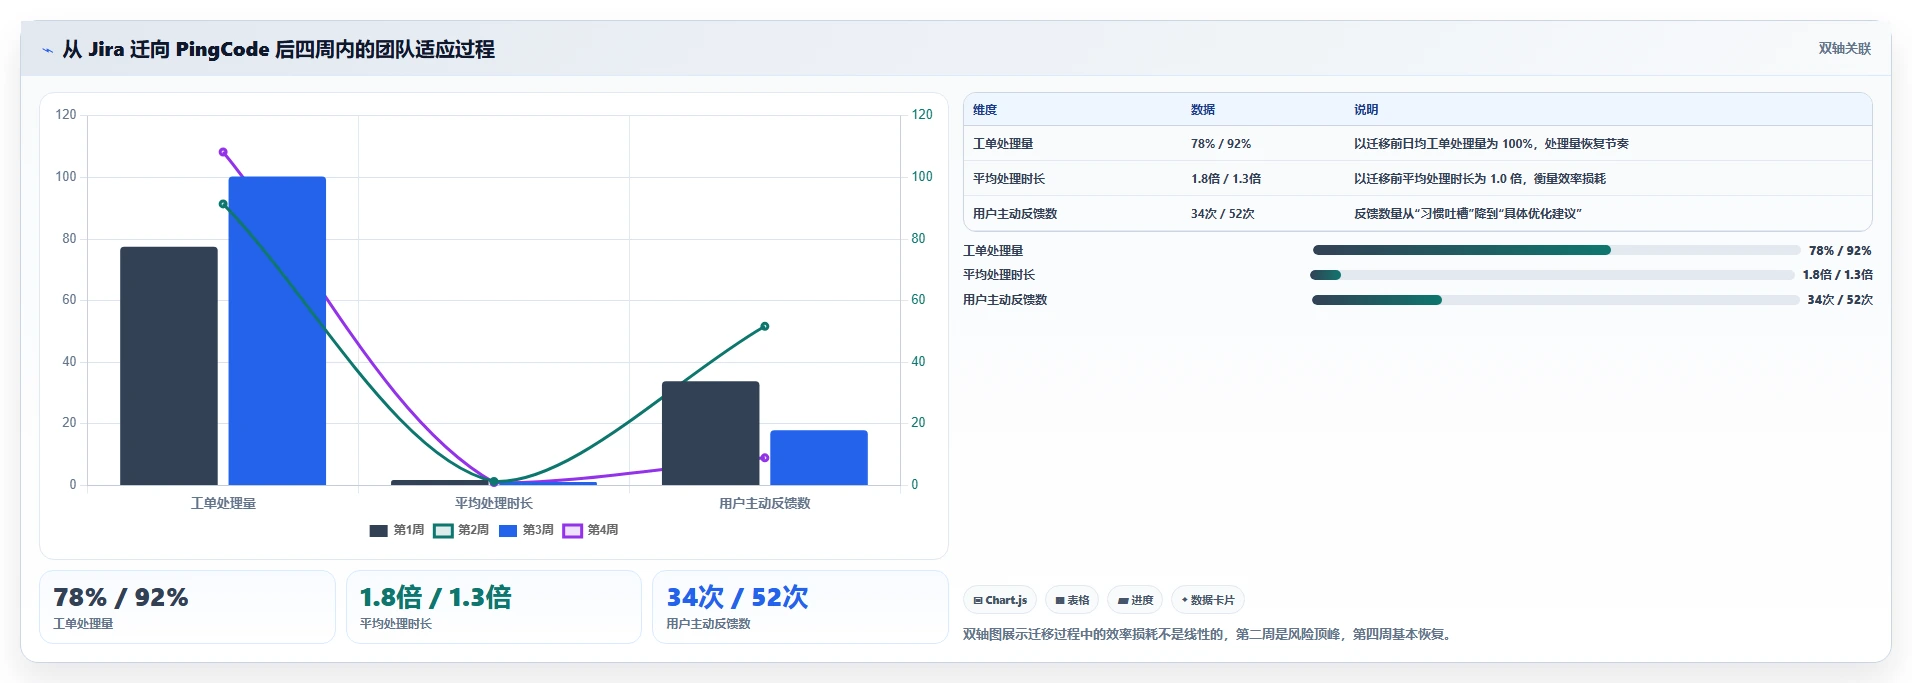
Task: Click the description starting '以迁移前日均工单处理量为 100%'
Action: tap(1491, 144)
